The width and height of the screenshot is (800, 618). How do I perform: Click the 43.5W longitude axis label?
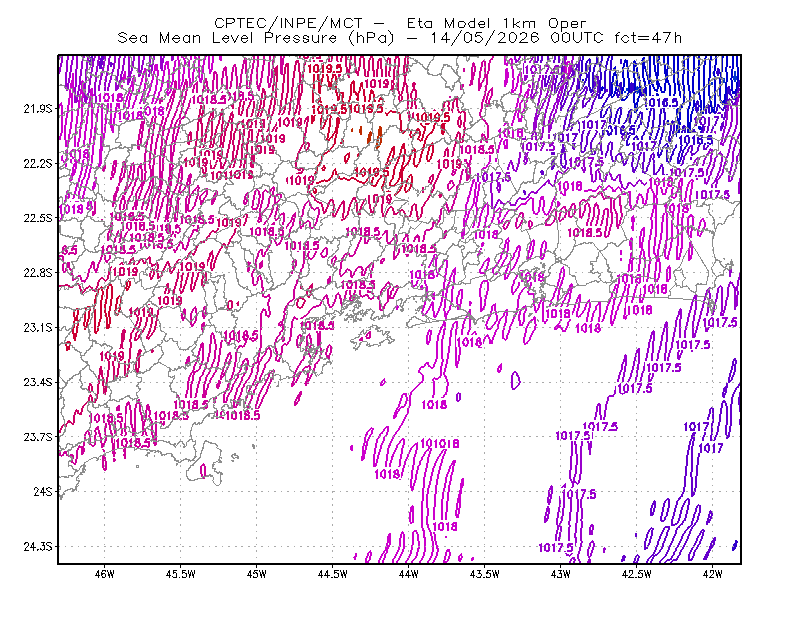click(485, 574)
